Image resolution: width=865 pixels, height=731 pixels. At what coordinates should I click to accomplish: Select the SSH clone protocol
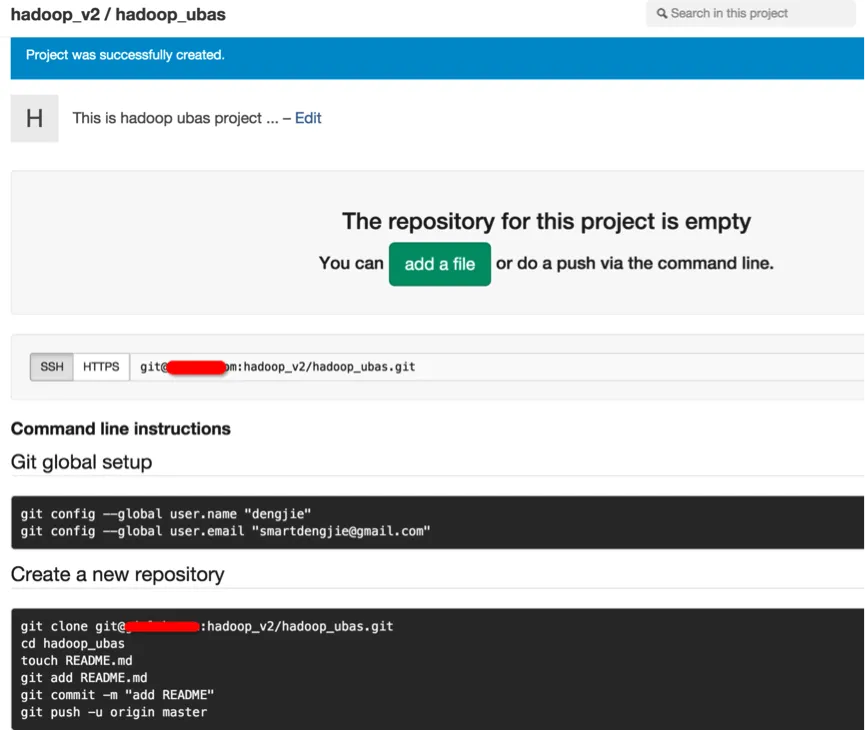pos(52,367)
